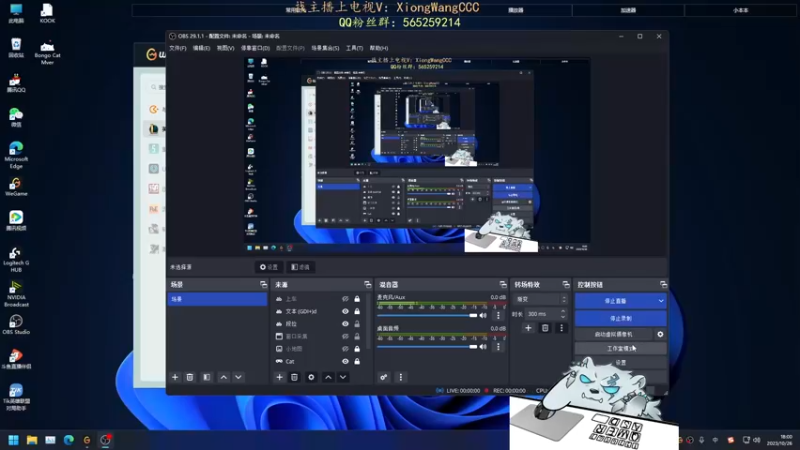The width and height of the screenshot is (800, 450).
Task: Click the blue stop streaming button
Action: 615,301
